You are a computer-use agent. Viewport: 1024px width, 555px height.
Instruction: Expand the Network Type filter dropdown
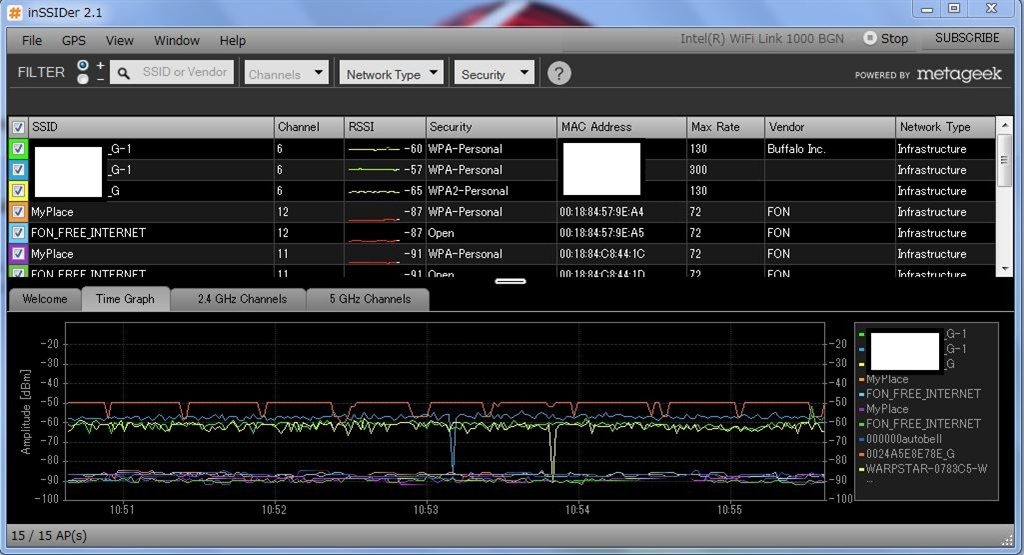392,73
